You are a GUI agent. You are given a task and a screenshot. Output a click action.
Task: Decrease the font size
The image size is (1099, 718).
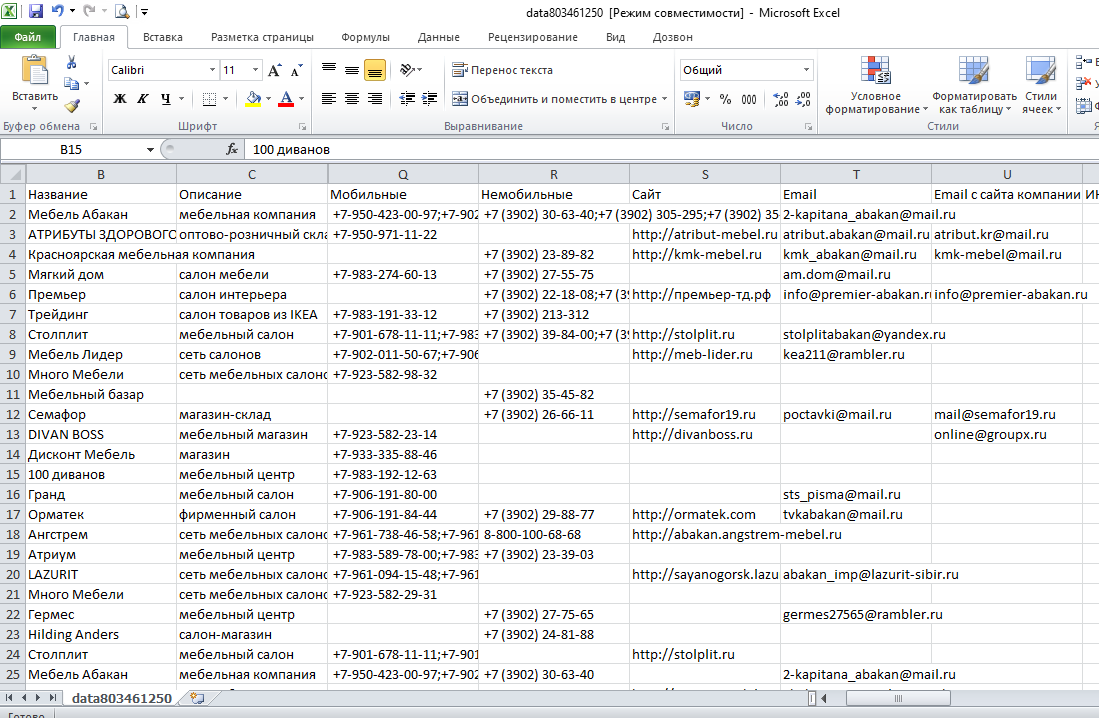296,70
